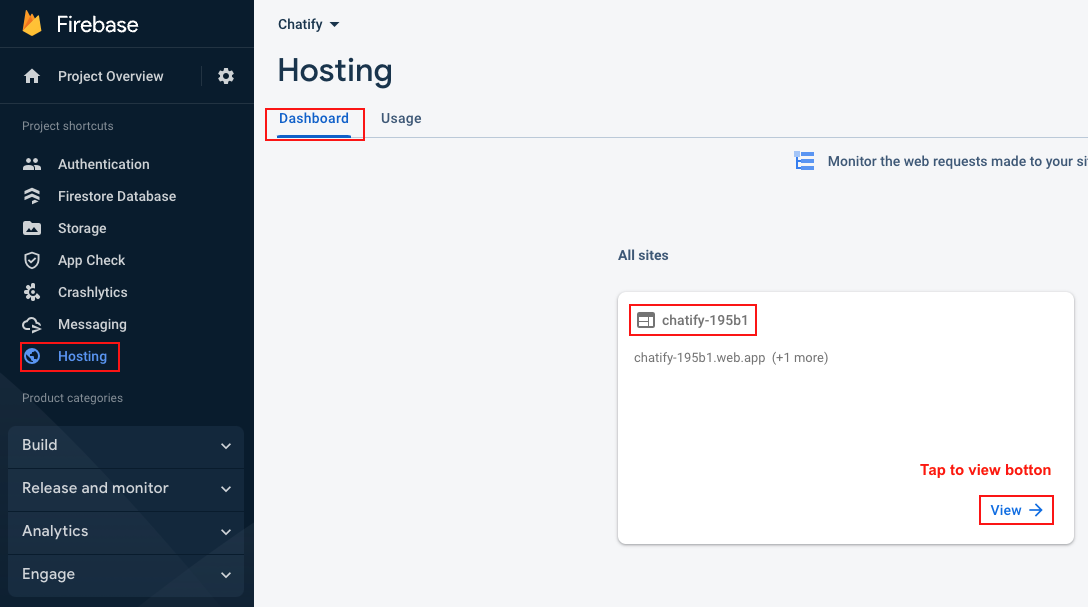Viewport: 1088px width, 607px height.
Task: Switch to the Usage tab
Action: coord(401,118)
